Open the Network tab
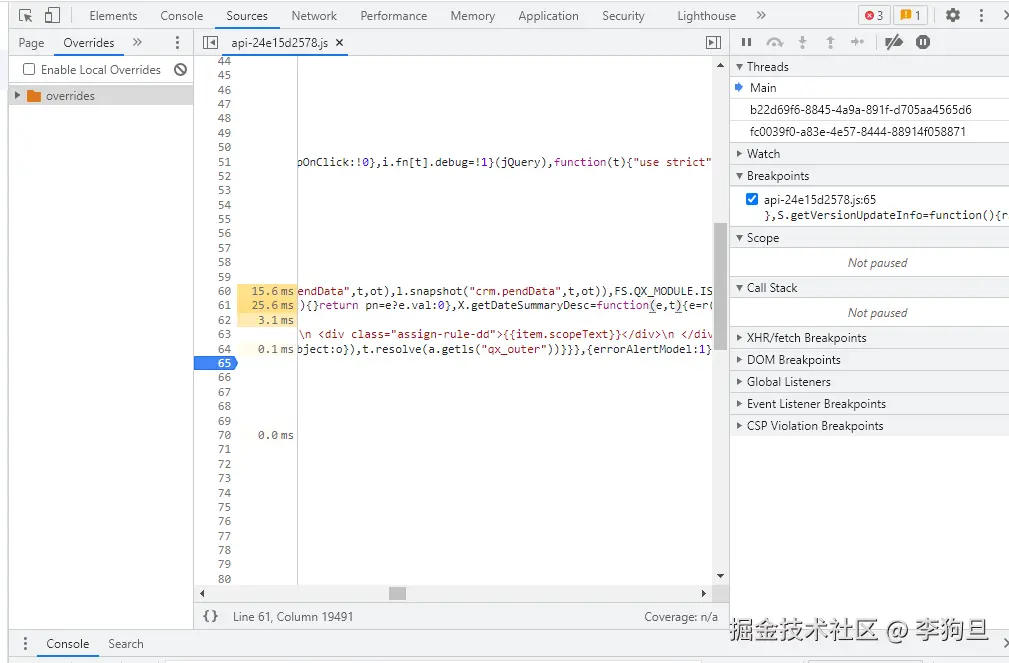 (x=314, y=15)
